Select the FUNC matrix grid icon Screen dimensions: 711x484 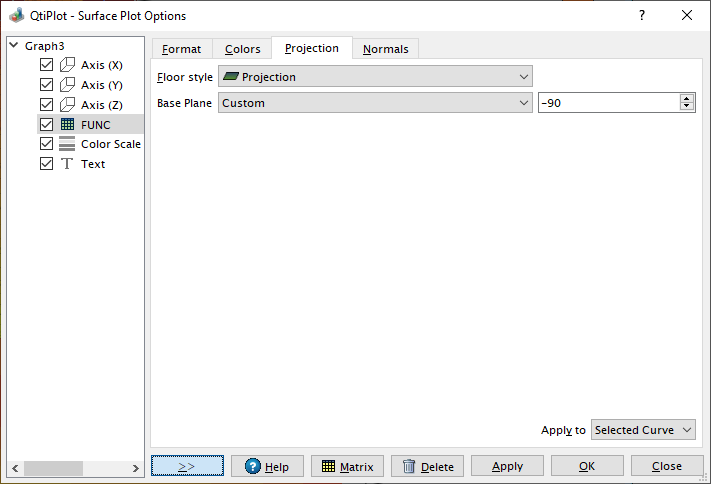tap(67, 124)
